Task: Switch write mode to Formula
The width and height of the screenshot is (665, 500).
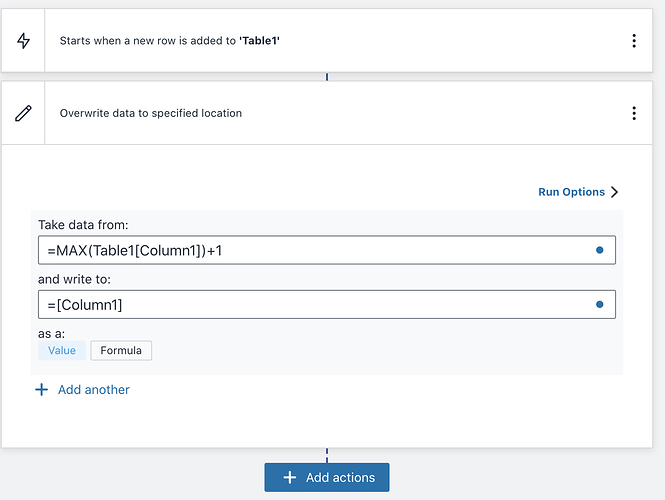Action: tap(121, 351)
